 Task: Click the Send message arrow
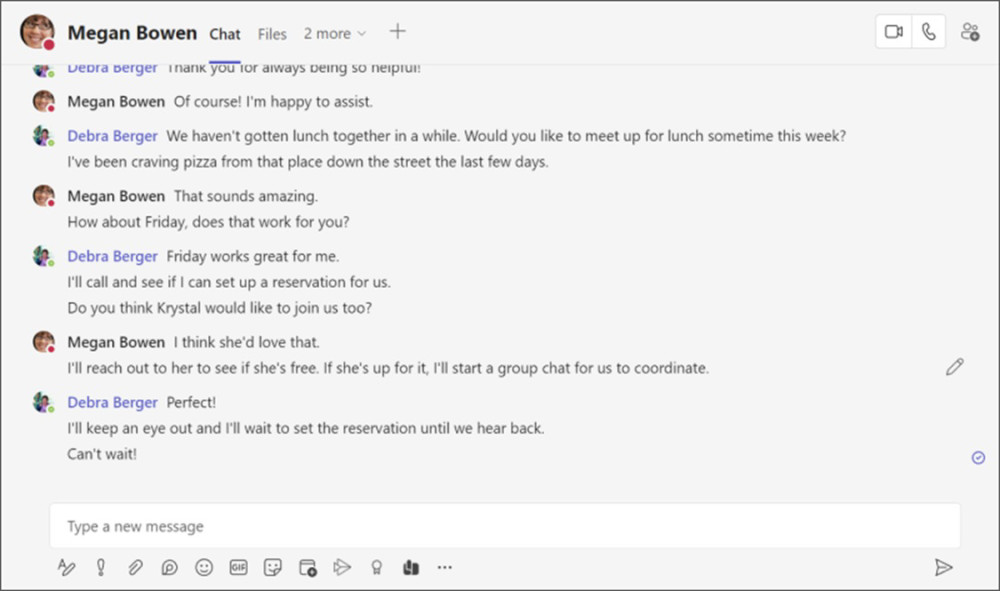[x=942, y=567]
